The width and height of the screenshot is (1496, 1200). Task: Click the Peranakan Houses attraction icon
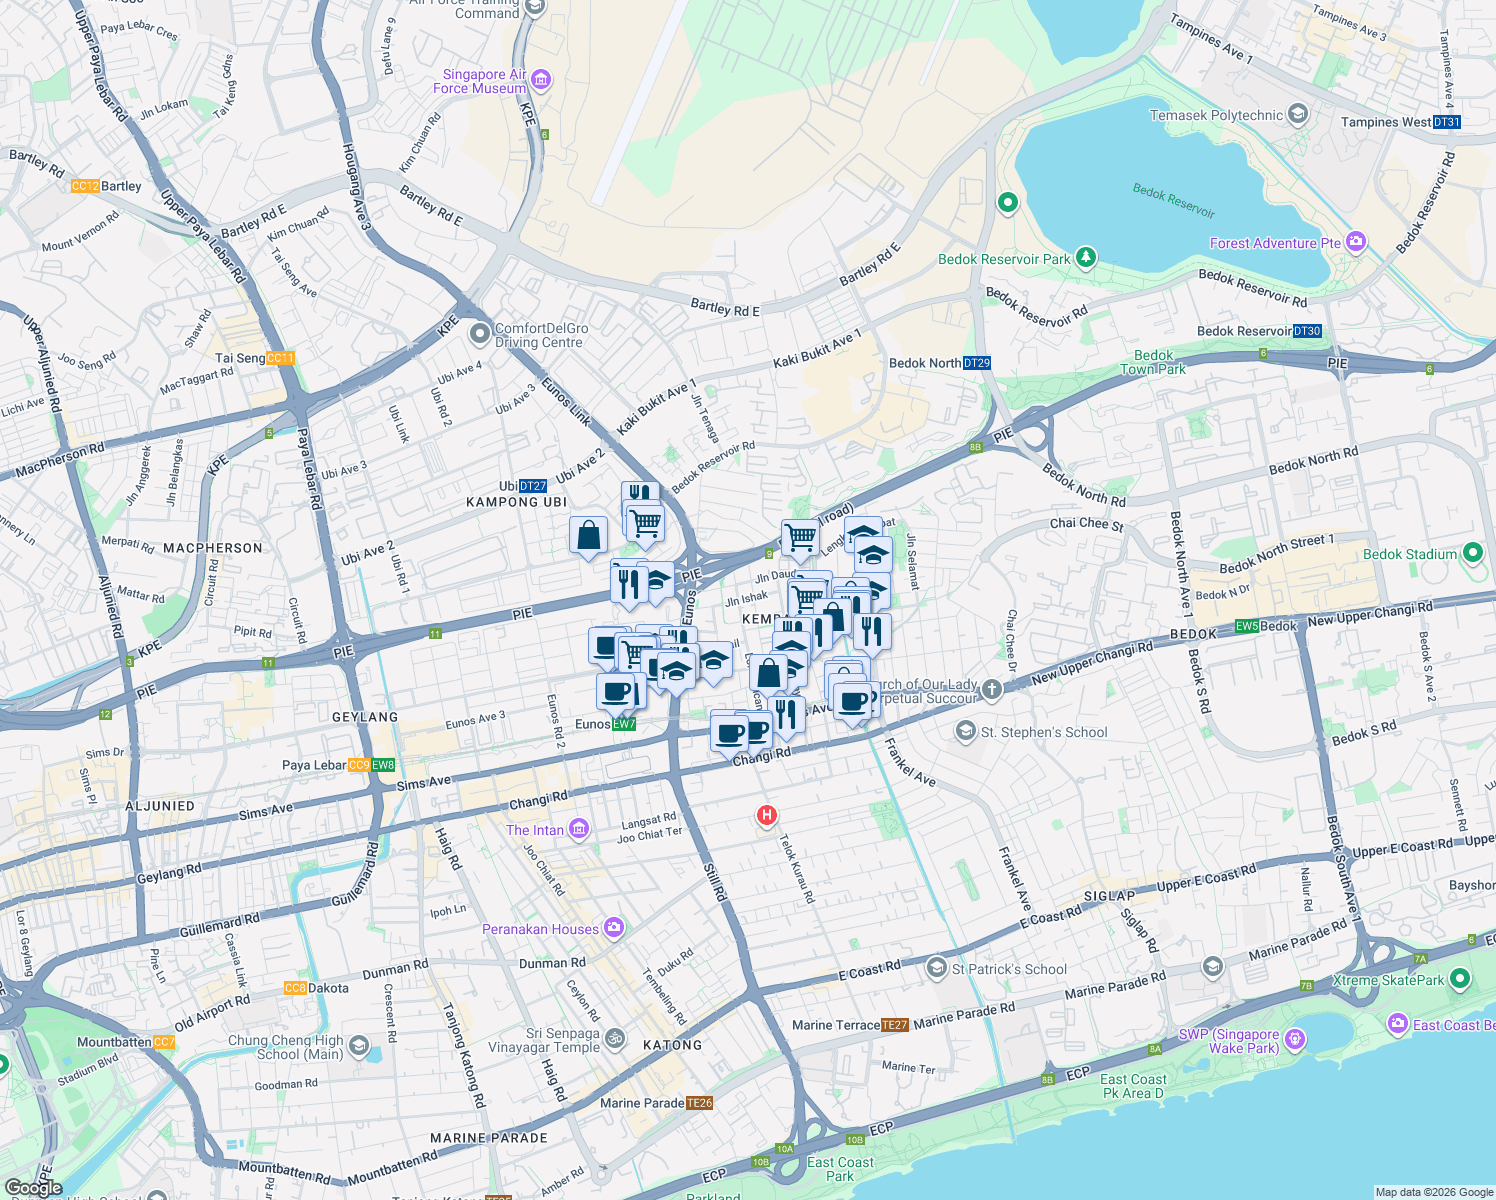613,928
